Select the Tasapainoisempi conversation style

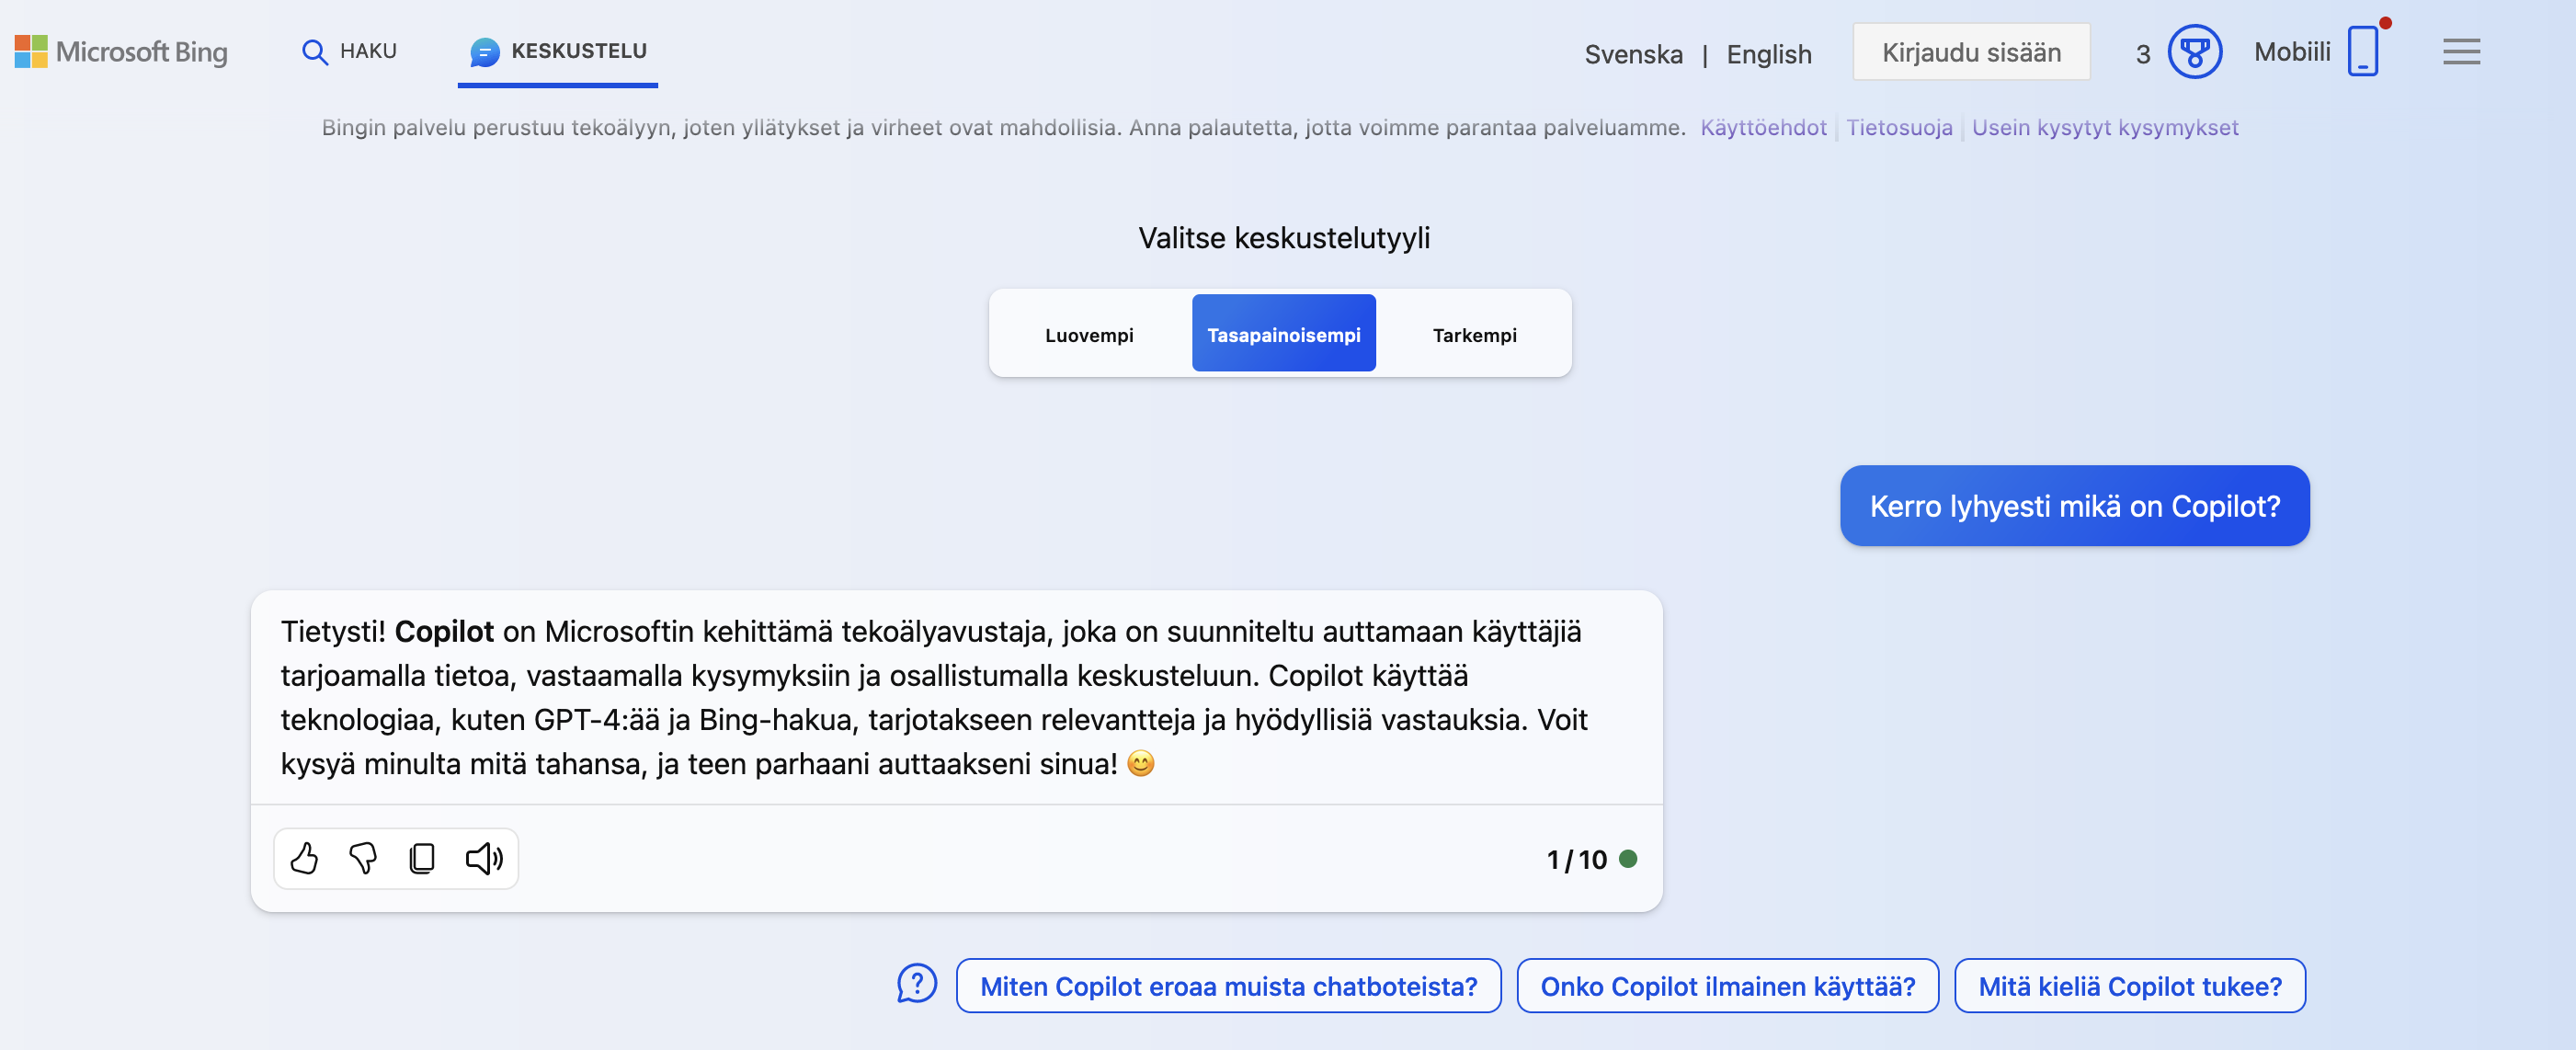1283,335
